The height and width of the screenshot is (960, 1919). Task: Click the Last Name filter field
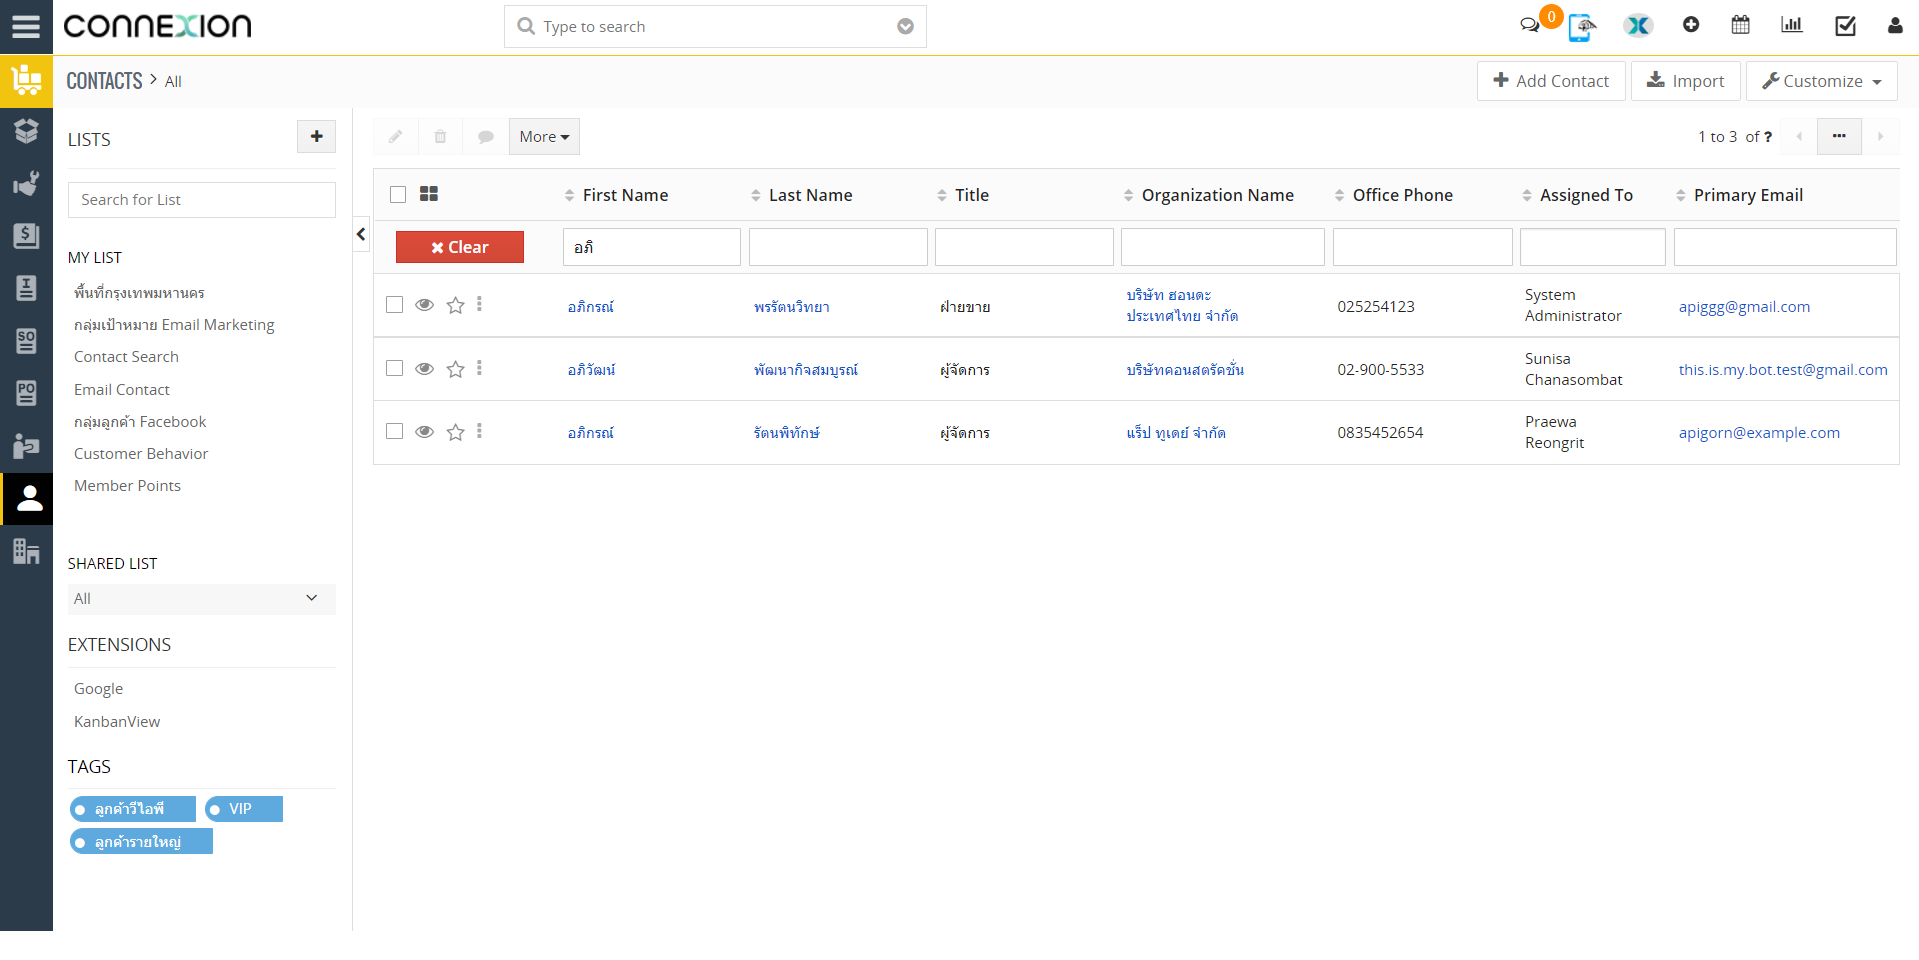[x=838, y=247]
